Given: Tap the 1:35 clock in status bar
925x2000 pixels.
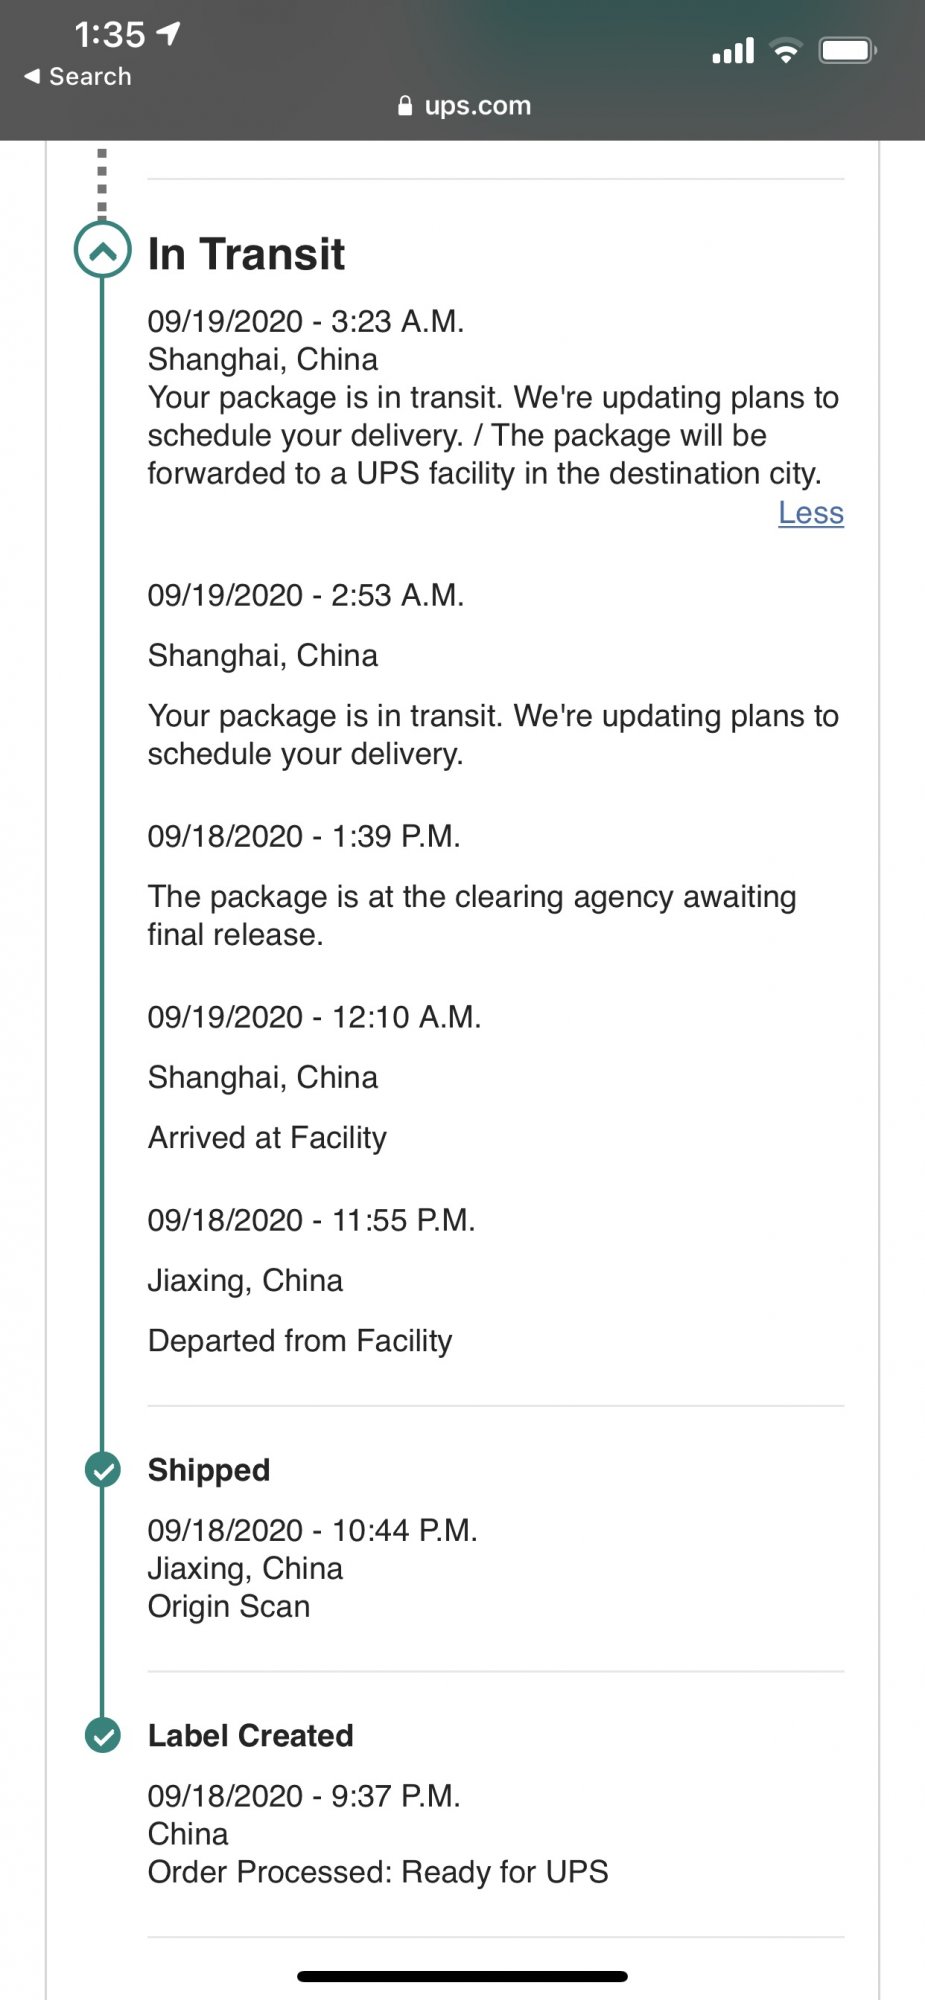Looking at the screenshot, I should click(110, 35).
